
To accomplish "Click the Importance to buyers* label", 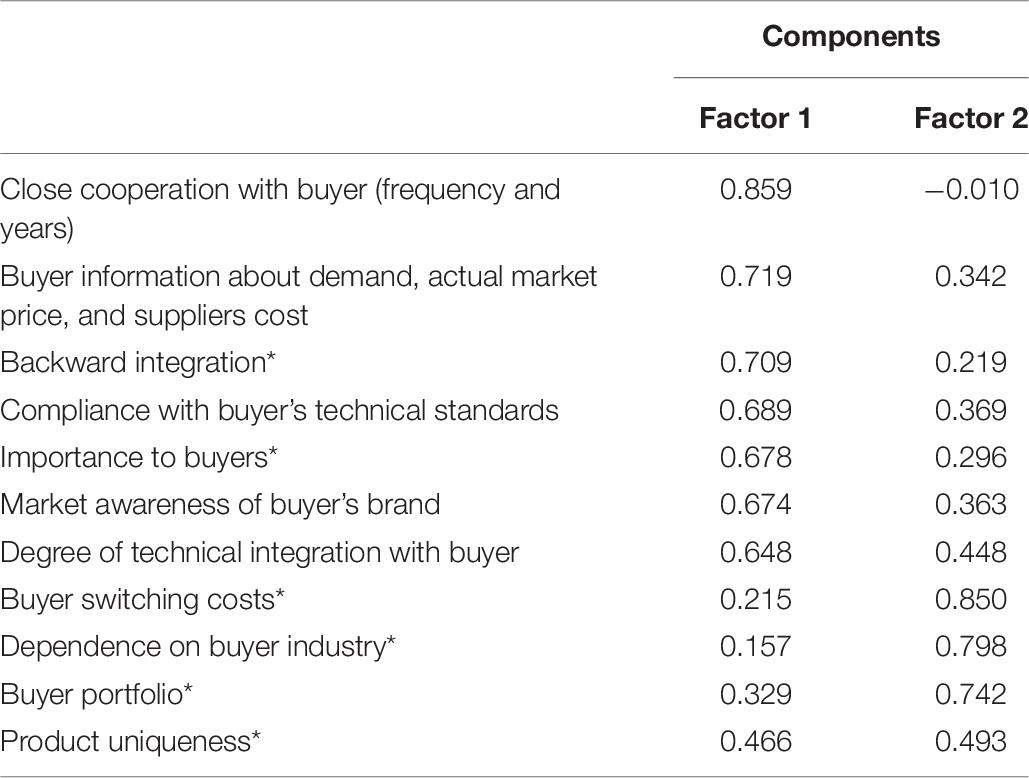I will (139, 458).
